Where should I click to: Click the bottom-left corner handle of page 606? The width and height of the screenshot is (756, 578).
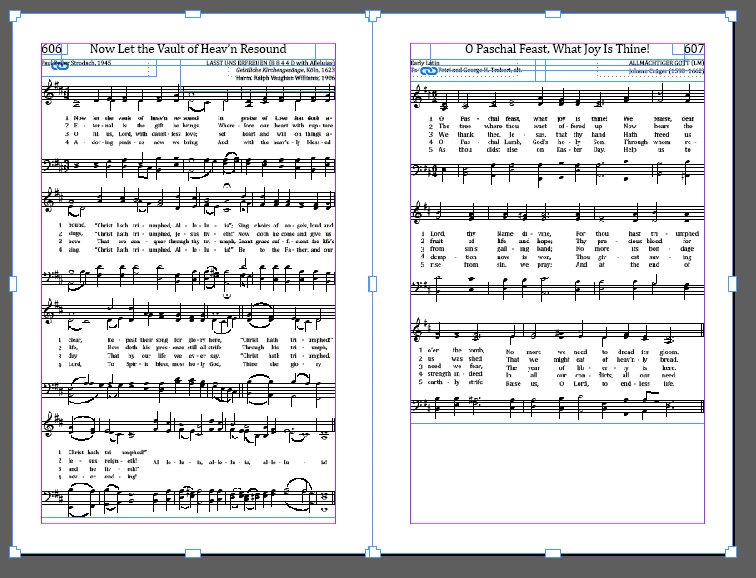15,552
